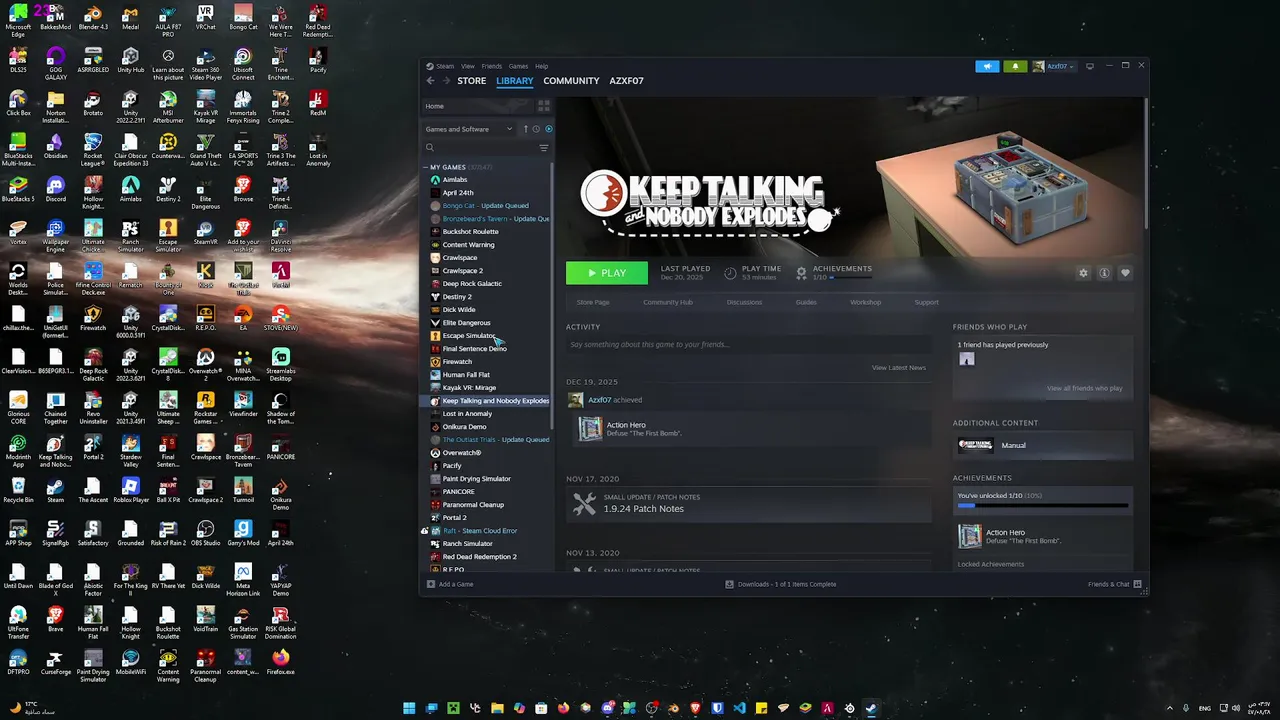The height and width of the screenshot is (720, 1280).
Task: Open Steam notifications bell
Action: pos(1015,66)
